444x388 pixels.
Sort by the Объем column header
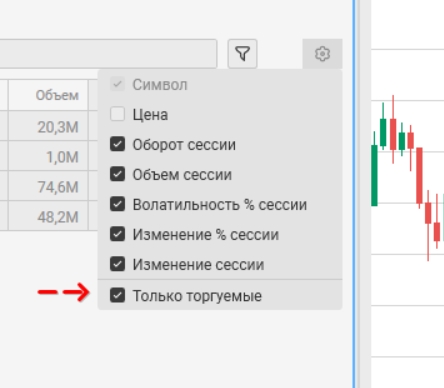coord(48,95)
